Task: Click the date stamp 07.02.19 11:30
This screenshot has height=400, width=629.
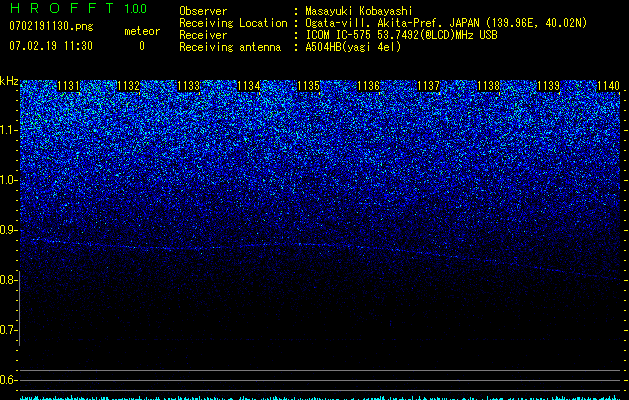Action: (51, 46)
